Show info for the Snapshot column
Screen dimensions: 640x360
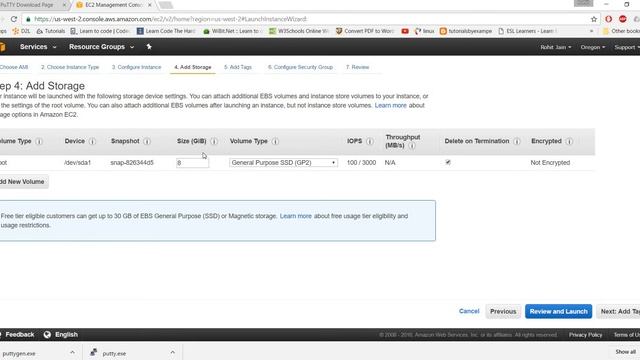point(147,141)
